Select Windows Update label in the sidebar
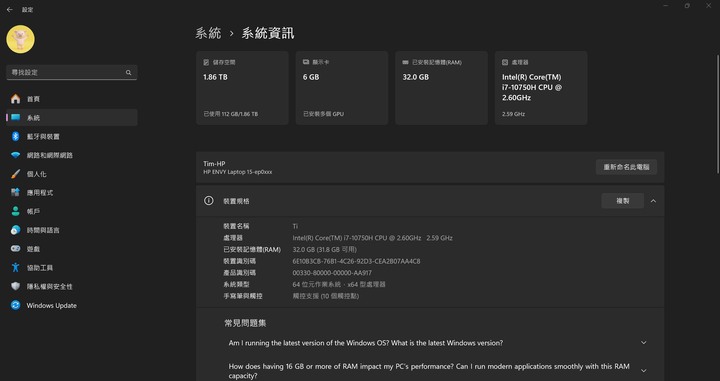The height and width of the screenshot is (381, 720). tap(51, 306)
